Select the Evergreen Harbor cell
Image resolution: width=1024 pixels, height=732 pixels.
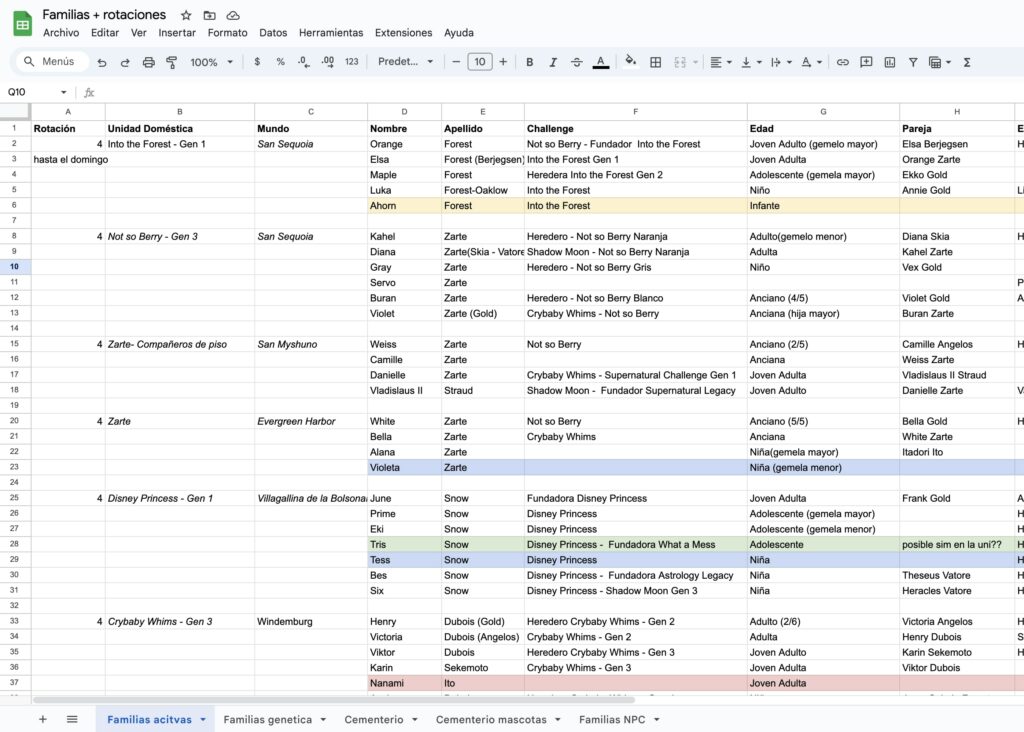[x=311, y=421]
